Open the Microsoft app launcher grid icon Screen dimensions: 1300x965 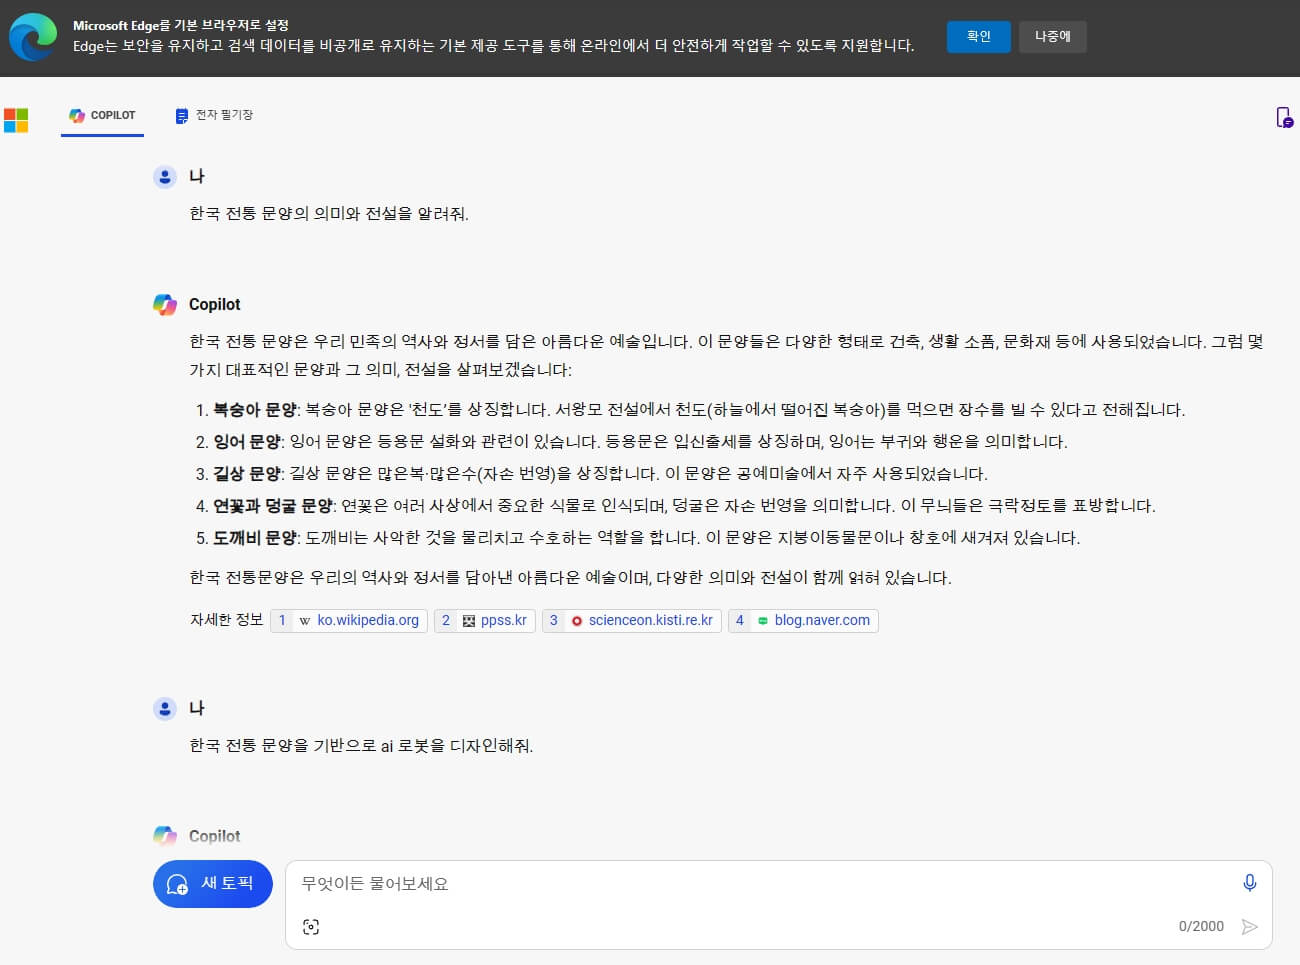pyautogui.click(x=16, y=120)
